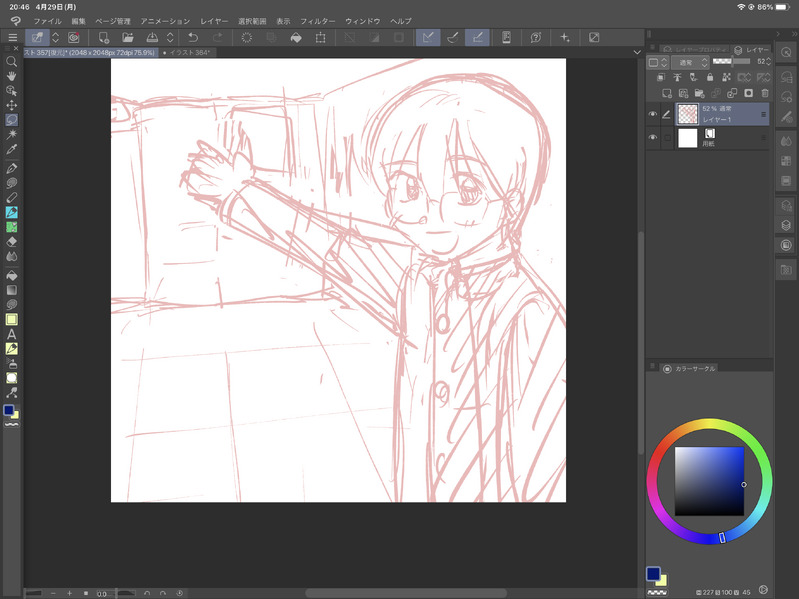Open the ヘルプ menu
This screenshot has height=599, width=799.
401,21
